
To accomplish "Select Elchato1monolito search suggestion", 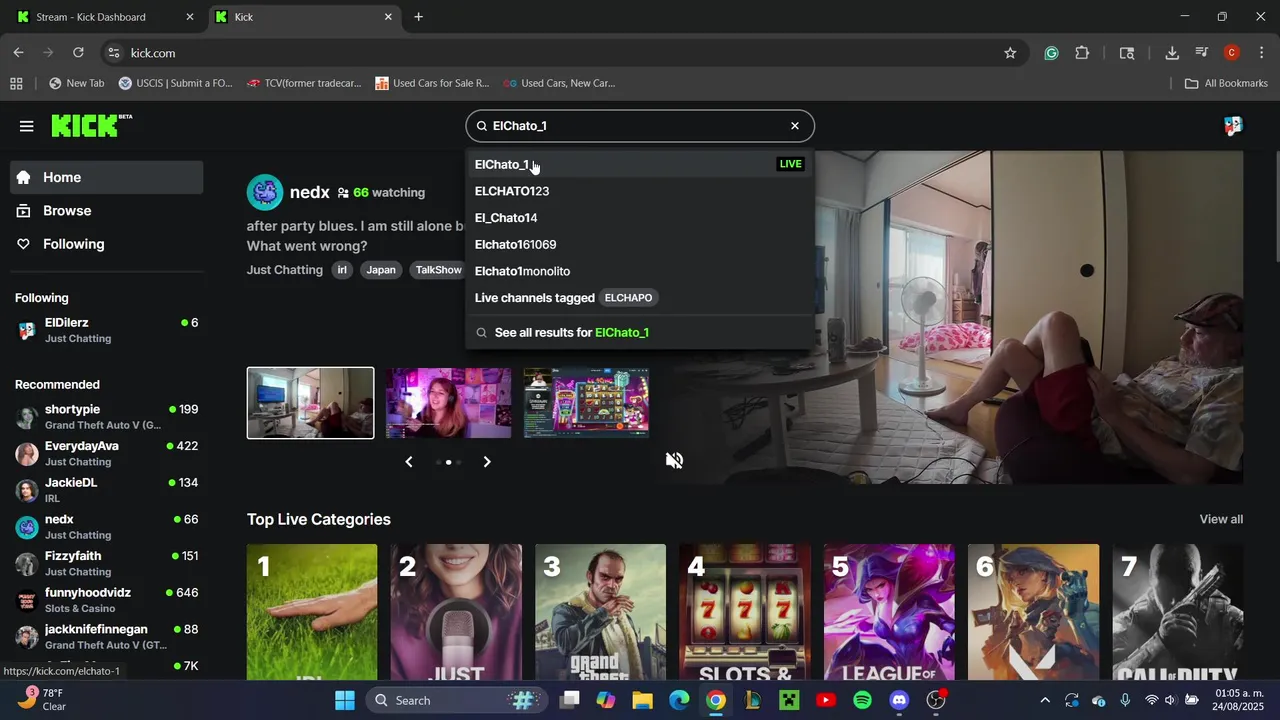I will pyautogui.click(x=640, y=271).
